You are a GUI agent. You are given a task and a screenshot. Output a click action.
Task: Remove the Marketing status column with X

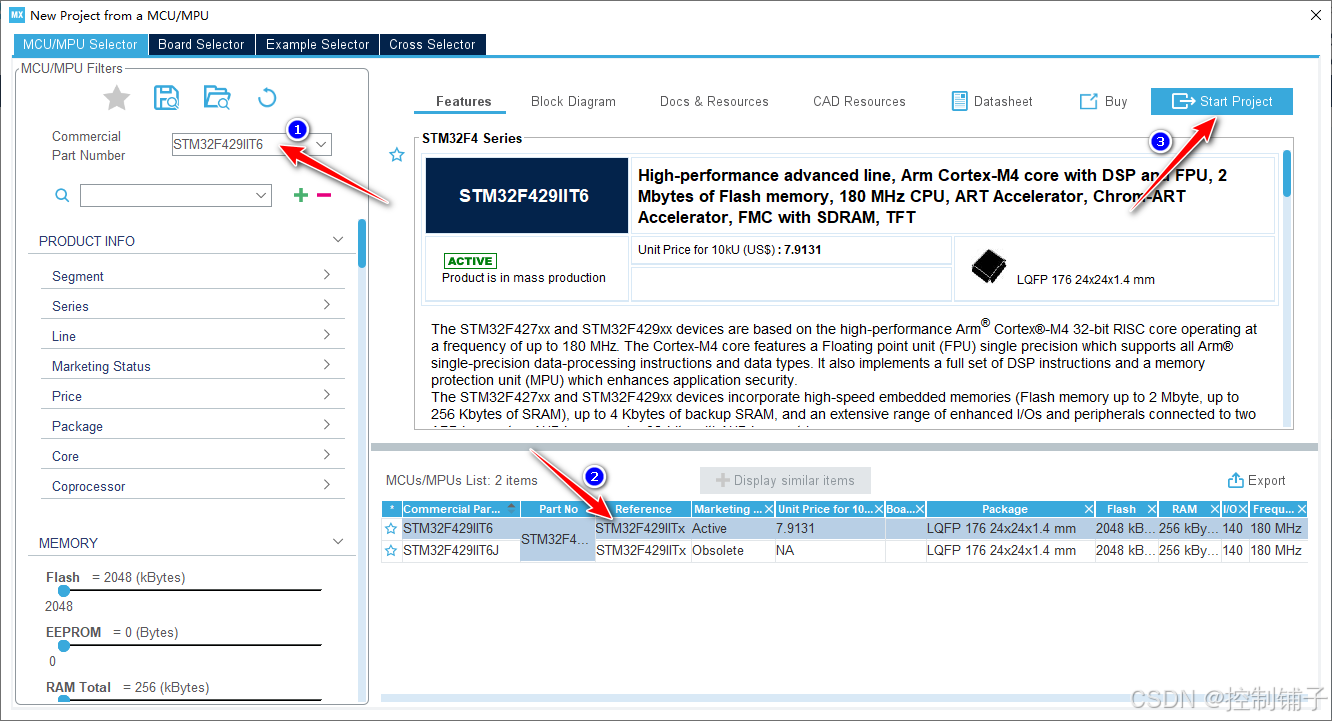tap(768, 509)
